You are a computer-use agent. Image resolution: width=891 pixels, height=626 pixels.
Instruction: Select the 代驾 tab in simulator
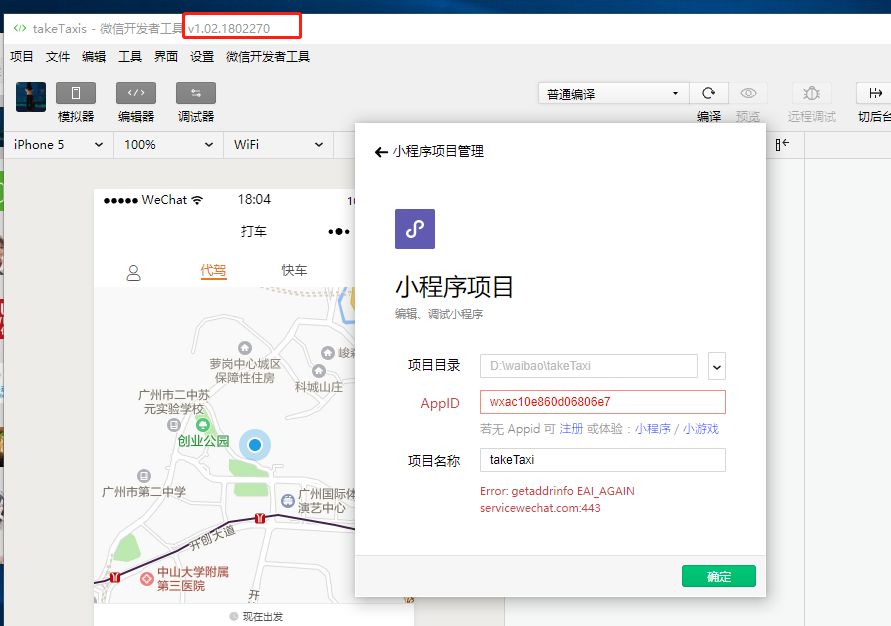tap(213, 270)
